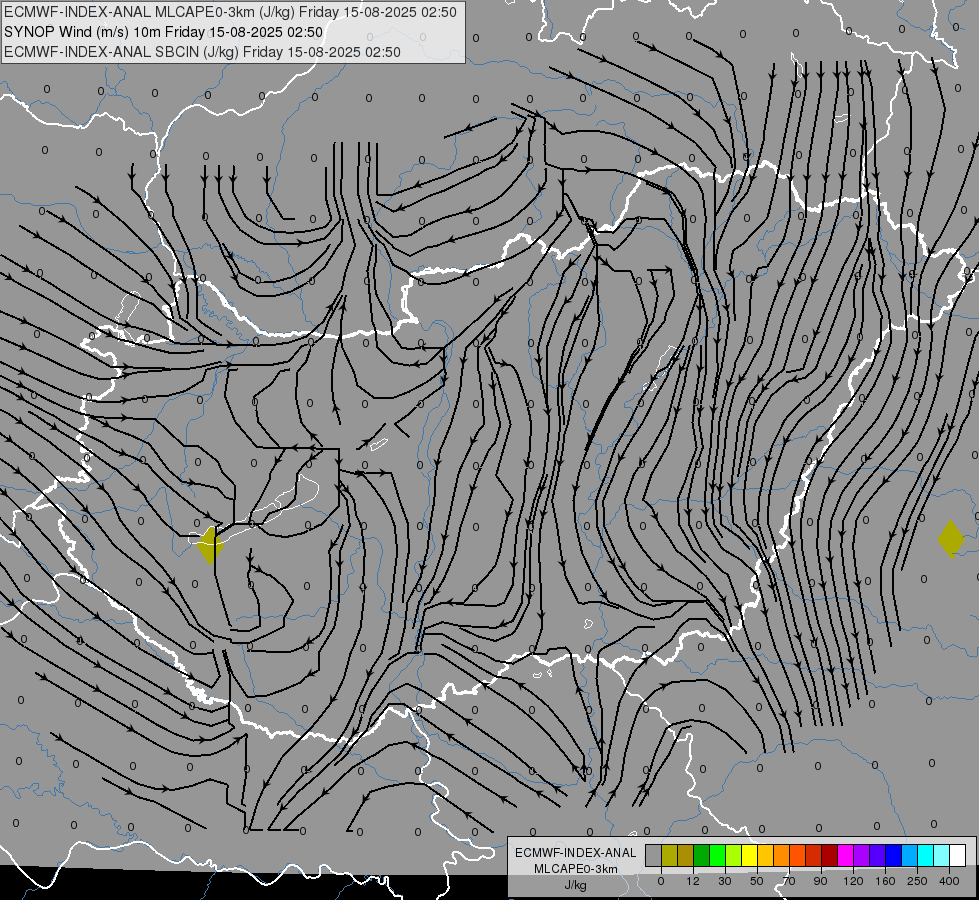Click the legend tick value '30'
979x900 pixels.
point(725,881)
